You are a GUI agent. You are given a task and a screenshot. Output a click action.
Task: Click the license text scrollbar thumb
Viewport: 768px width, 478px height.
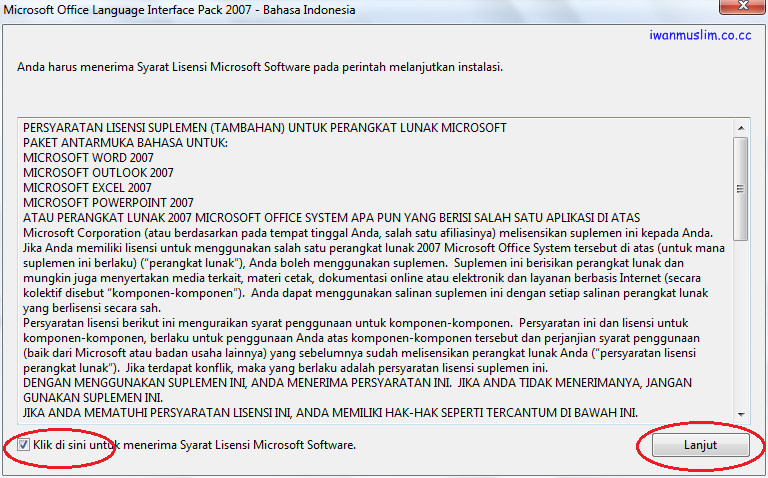point(741,189)
